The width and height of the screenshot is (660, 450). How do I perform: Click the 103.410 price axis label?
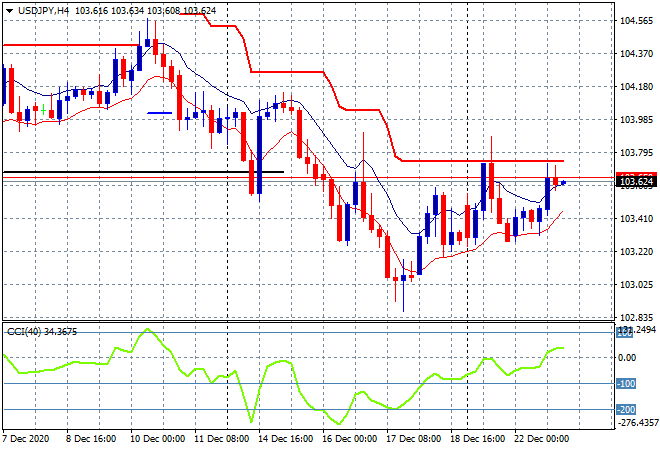click(636, 218)
